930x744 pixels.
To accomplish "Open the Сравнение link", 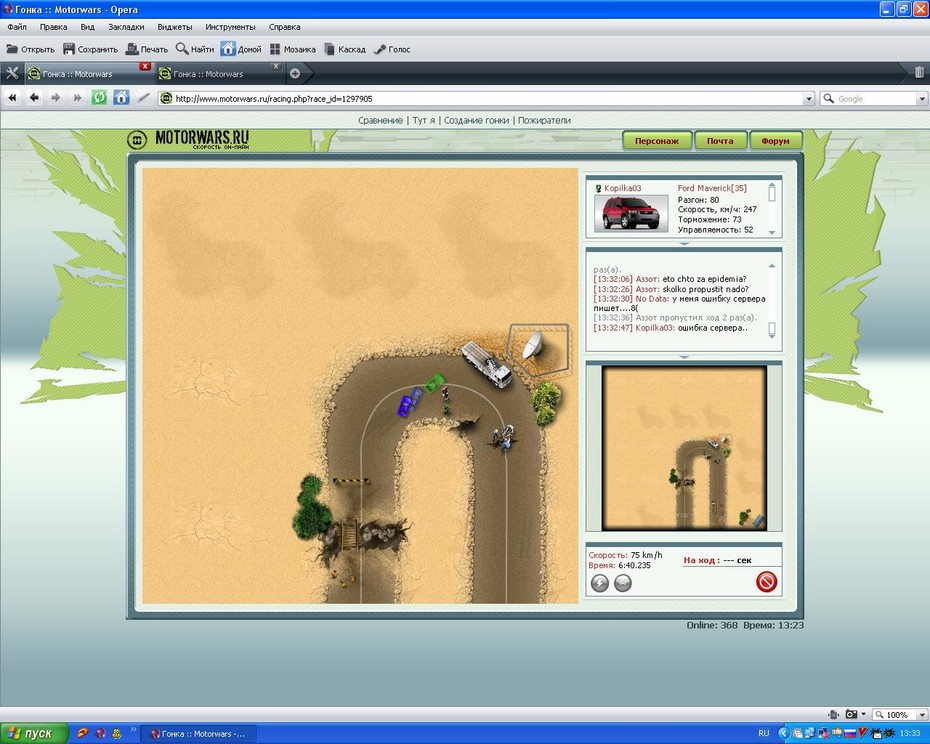I will pyautogui.click(x=380, y=120).
